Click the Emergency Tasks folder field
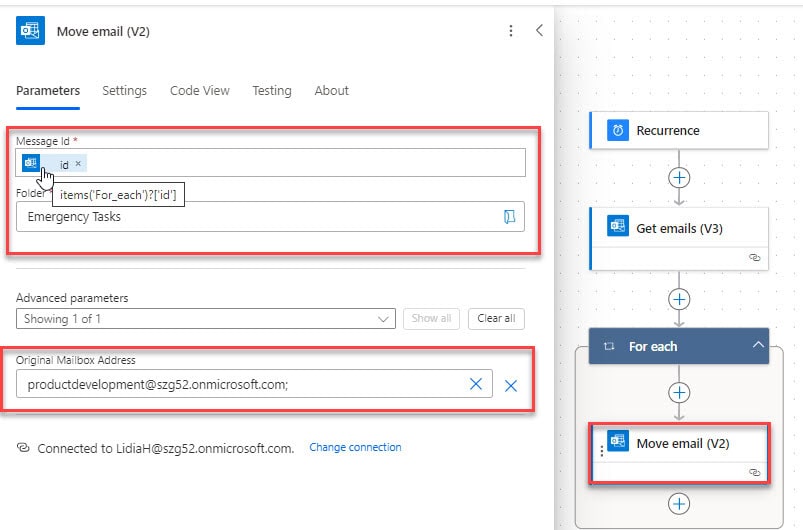 [270, 217]
